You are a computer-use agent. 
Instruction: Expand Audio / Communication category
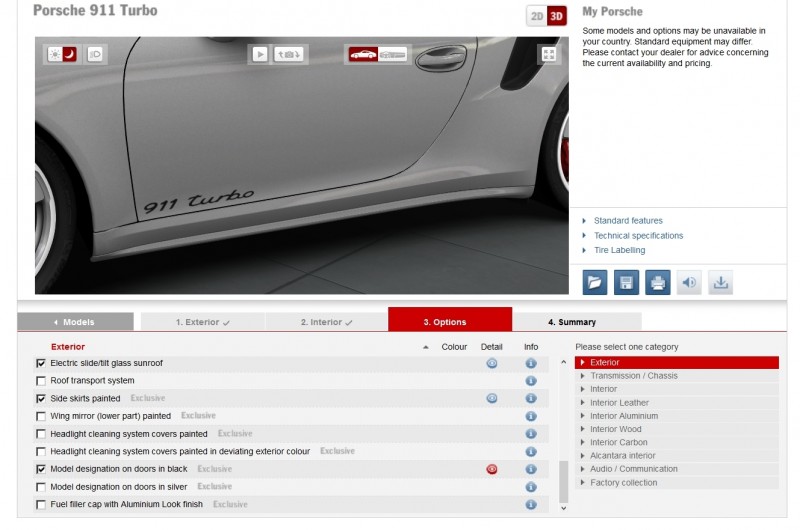(x=677, y=469)
